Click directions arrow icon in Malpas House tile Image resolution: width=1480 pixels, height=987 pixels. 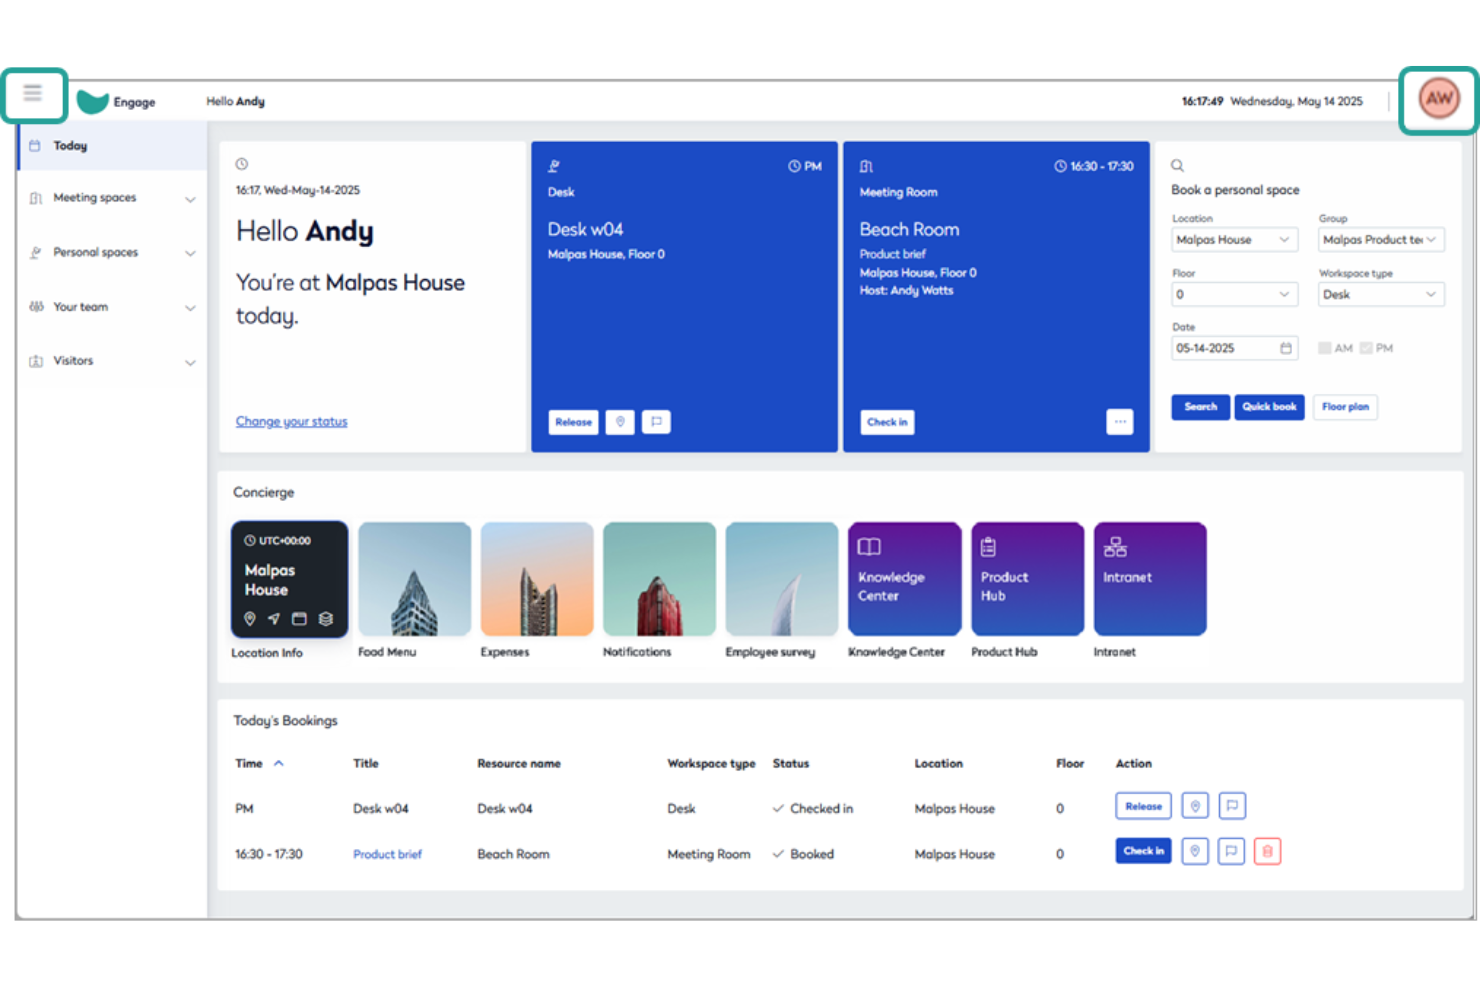(x=274, y=619)
